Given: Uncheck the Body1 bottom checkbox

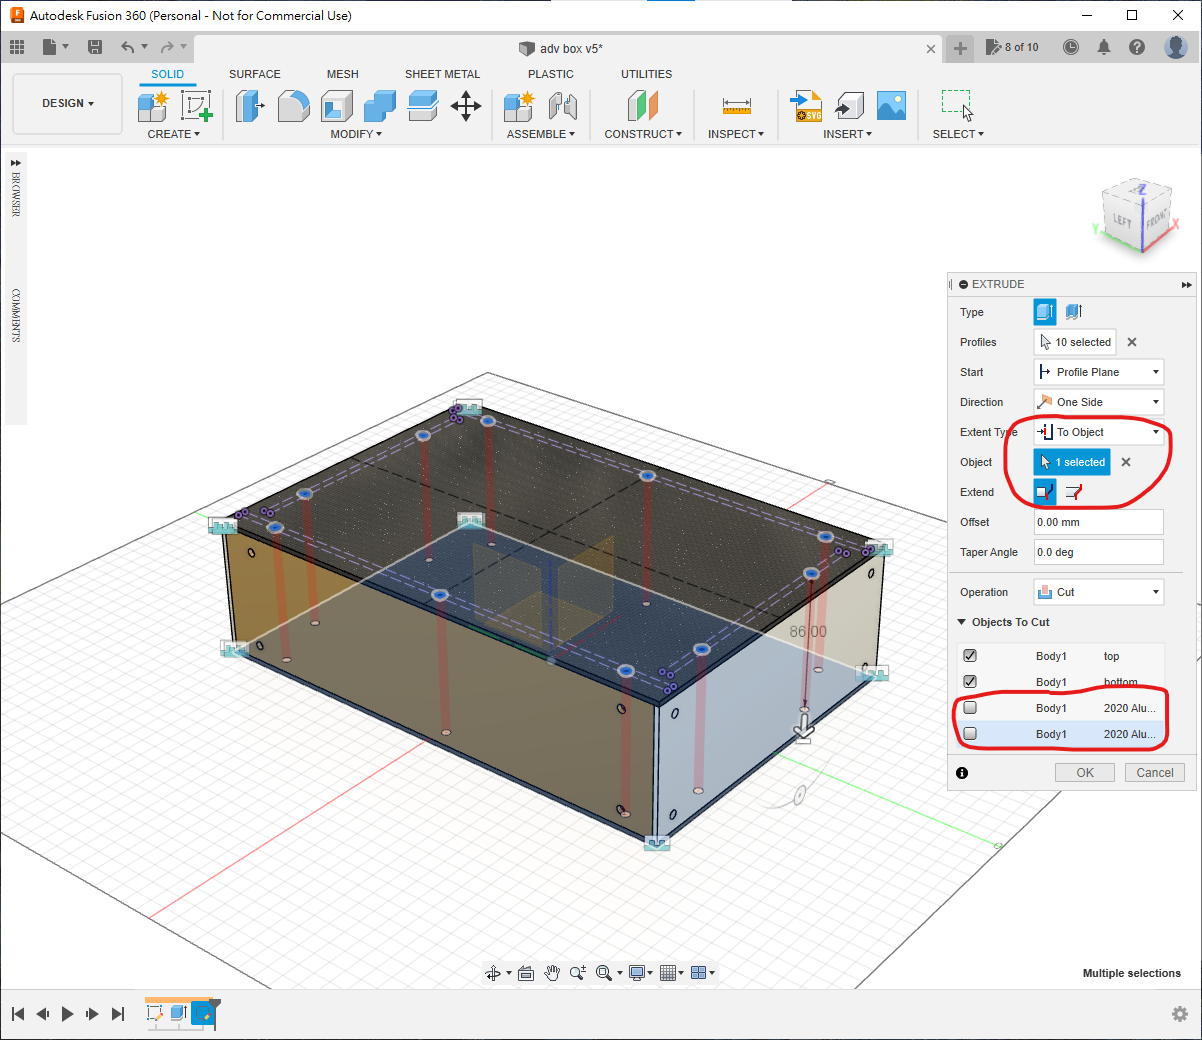Looking at the screenshot, I should pos(970,682).
